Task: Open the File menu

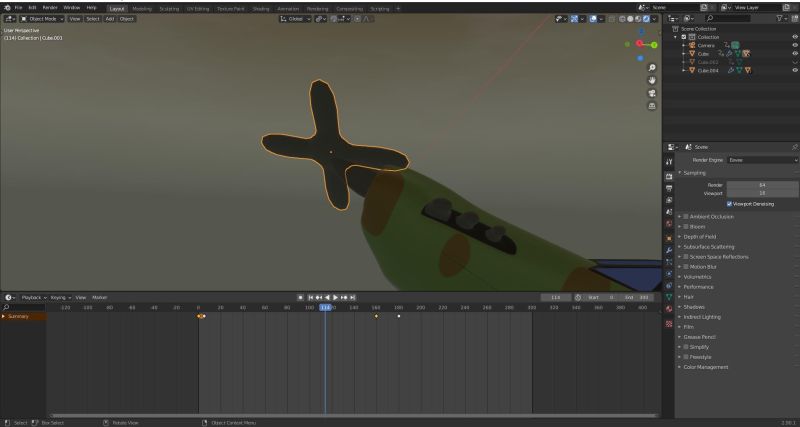Action: (x=18, y=8)
